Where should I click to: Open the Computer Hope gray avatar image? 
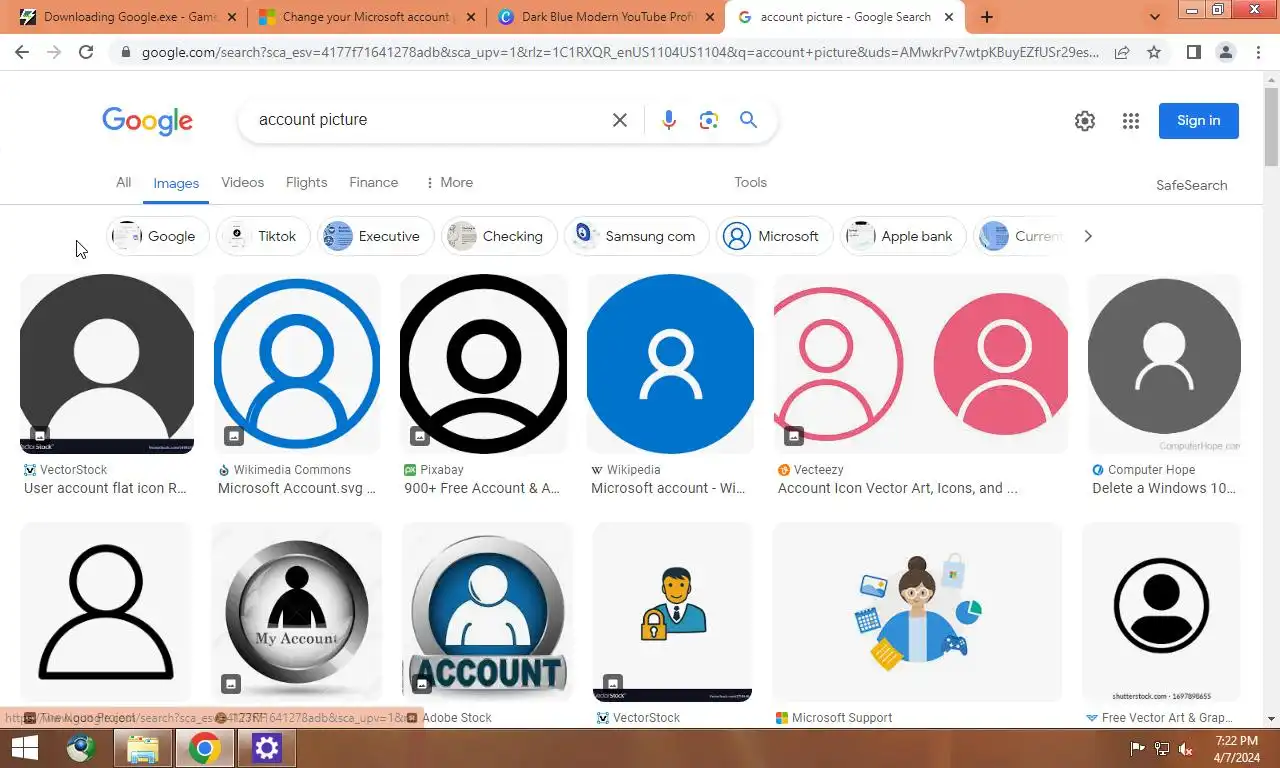(1164, 364)
